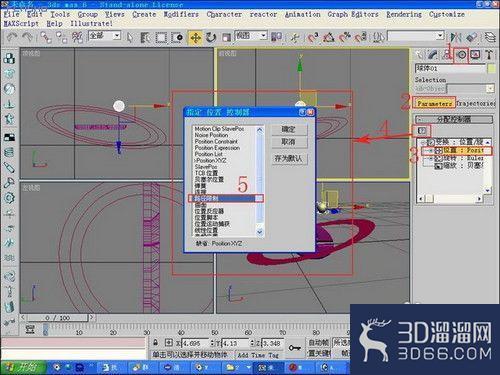Switch to the Utilities hammer panel

click(x=489, y=55)
